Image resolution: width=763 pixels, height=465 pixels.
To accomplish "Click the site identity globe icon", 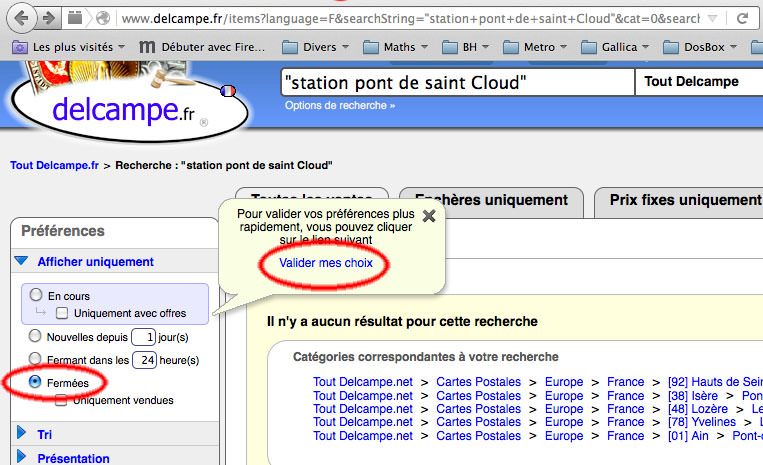I will [103, 18].
